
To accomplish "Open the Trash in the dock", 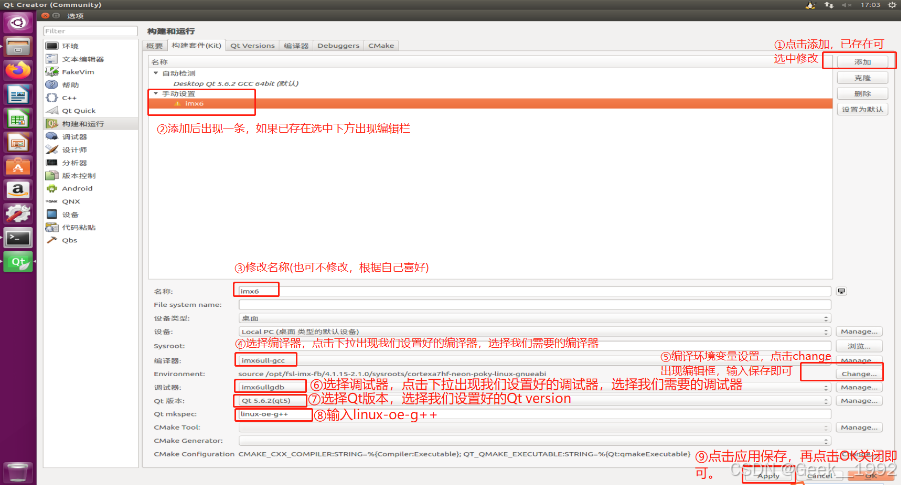I will (x=18, y=472).
